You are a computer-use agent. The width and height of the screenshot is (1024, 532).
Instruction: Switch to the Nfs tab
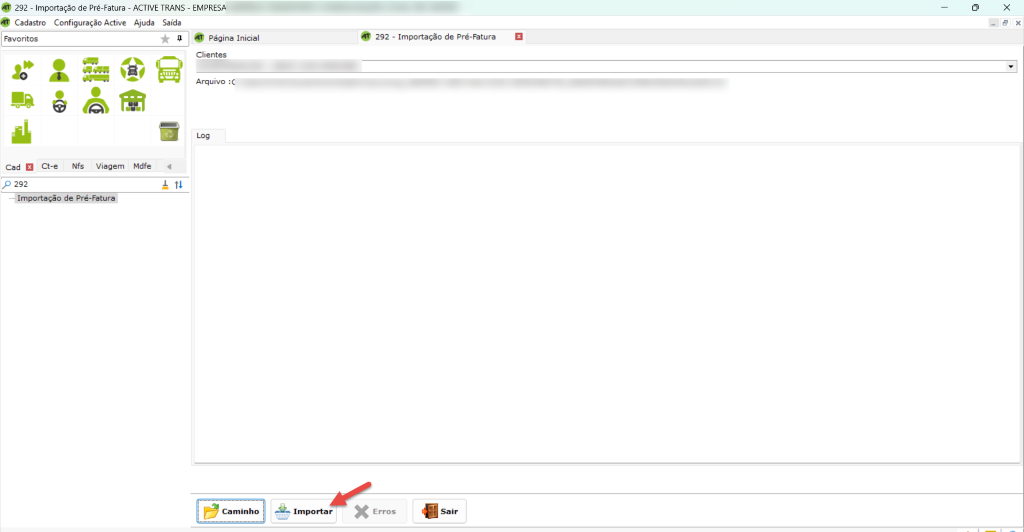point(78,166)
